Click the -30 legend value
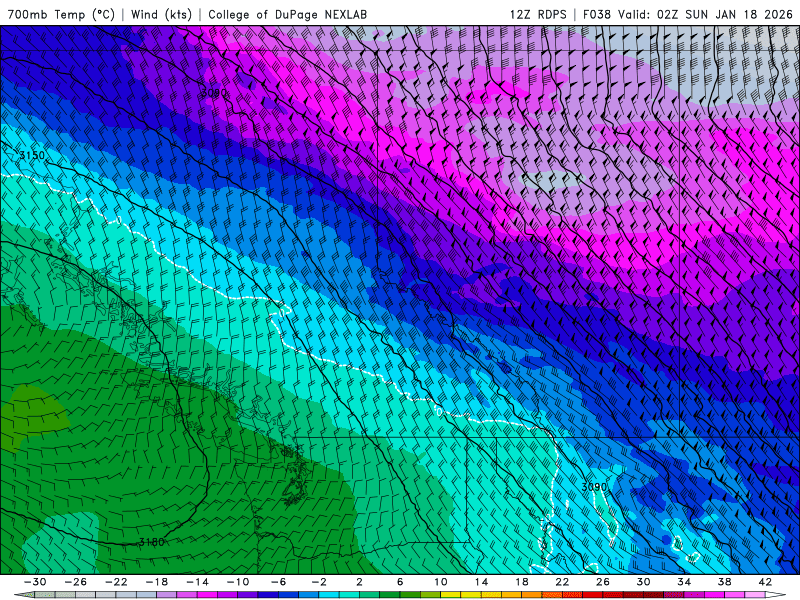800x600 pixels. click(x=35, y=582)
